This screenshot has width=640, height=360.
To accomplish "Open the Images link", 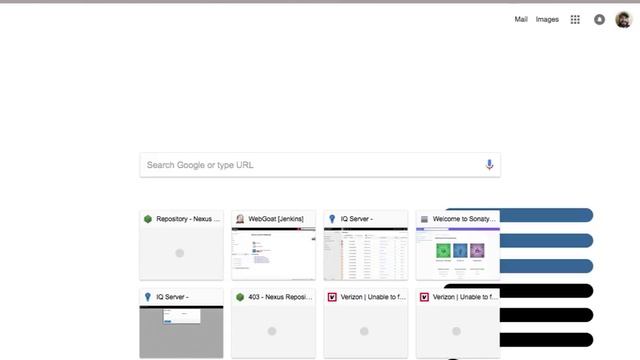I will 547,19.
